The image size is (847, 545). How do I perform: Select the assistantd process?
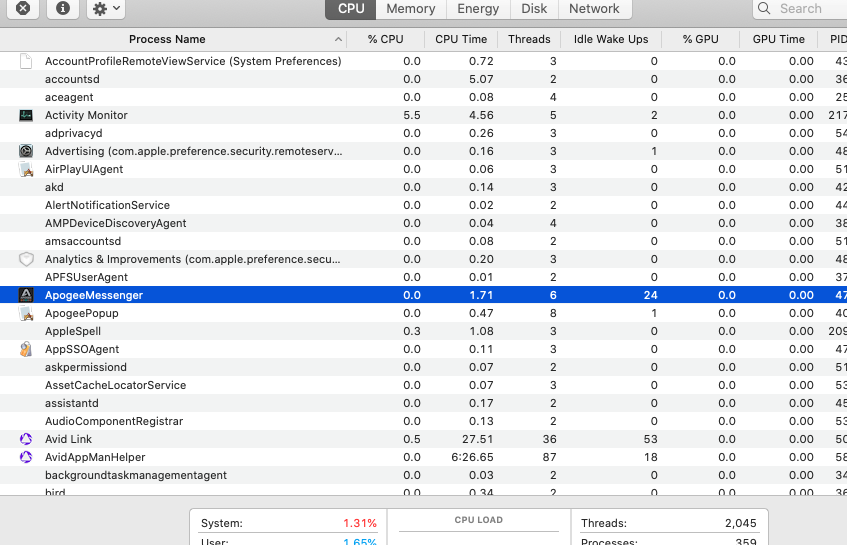424,403
